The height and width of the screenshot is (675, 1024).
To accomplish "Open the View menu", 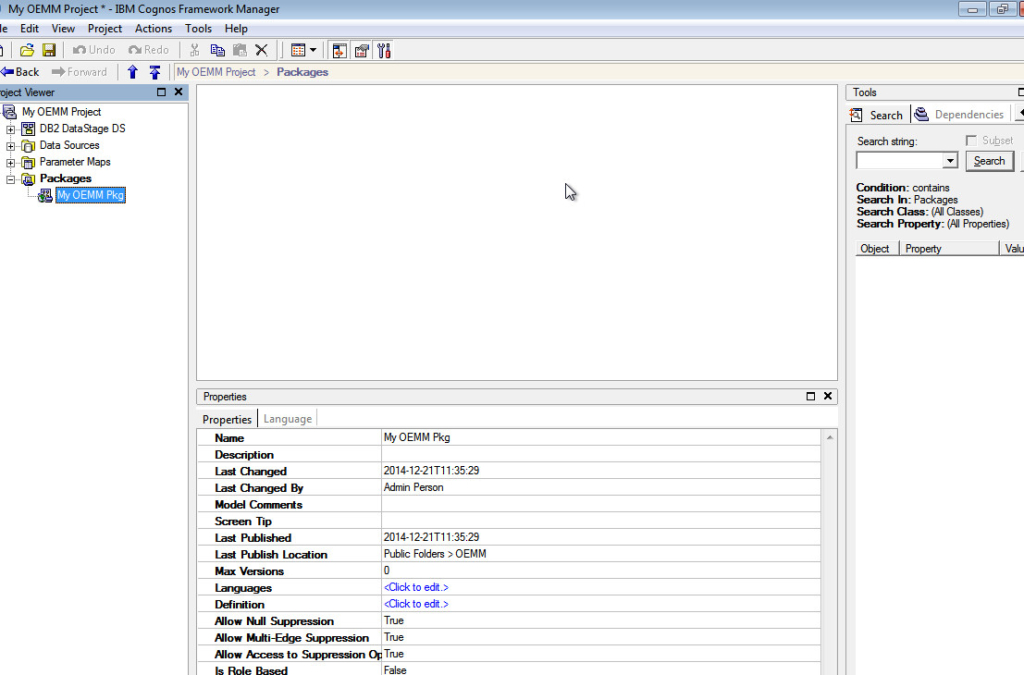I will pyautogui.click(x=63, y=29).
